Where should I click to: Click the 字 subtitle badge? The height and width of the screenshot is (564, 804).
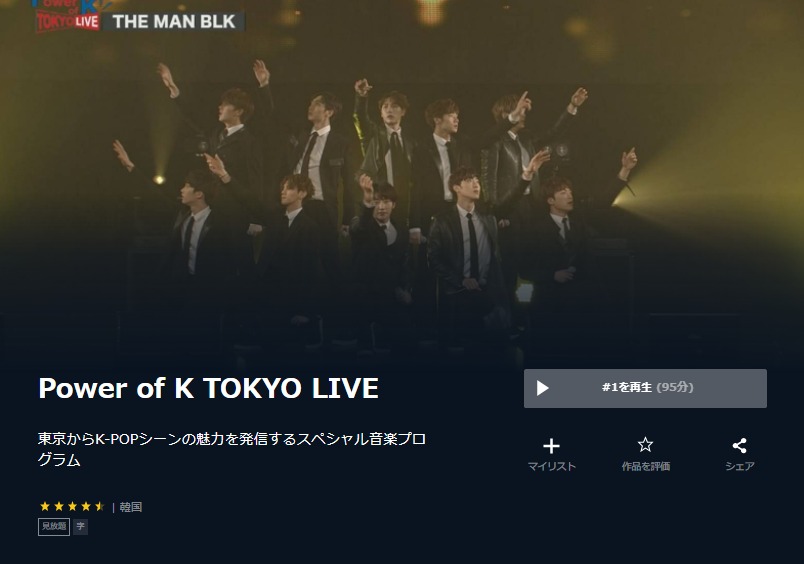pyautogui.click(x=81, y=527)
